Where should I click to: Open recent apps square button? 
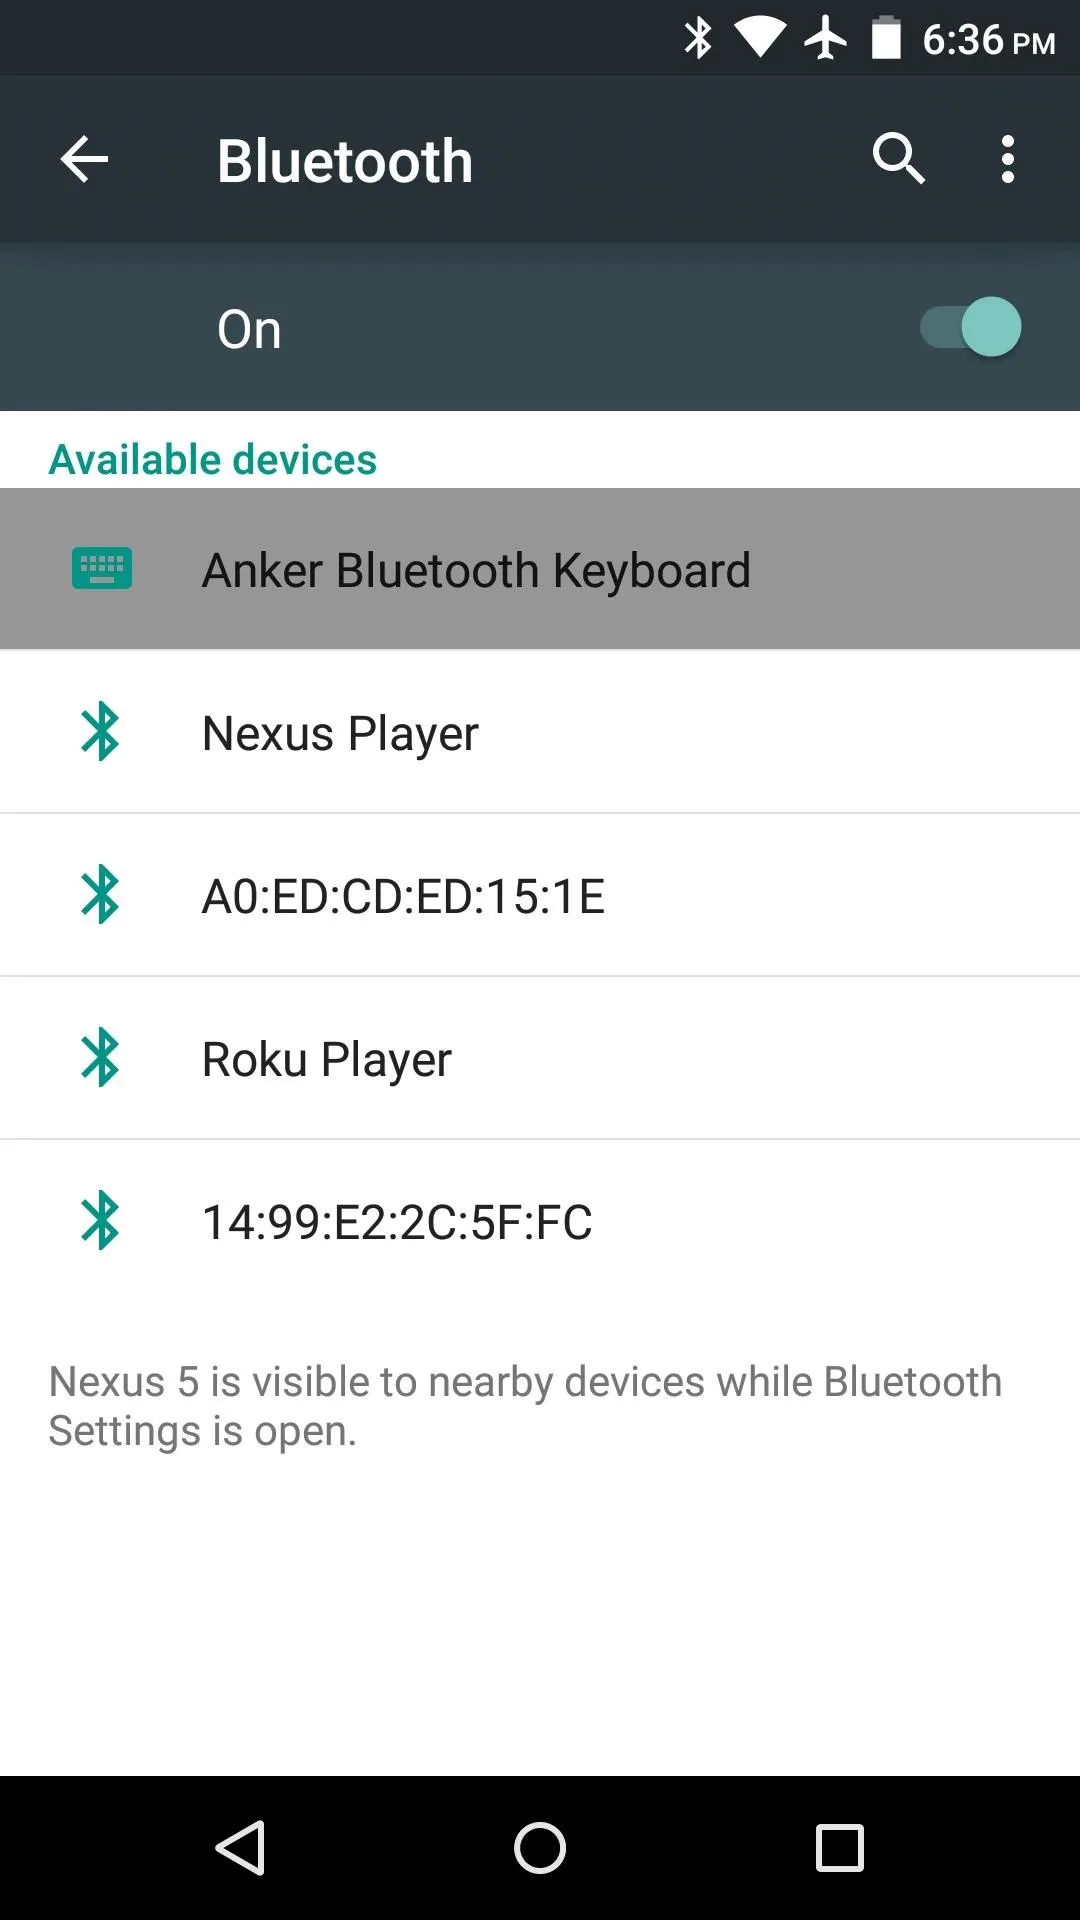point(840,1847)
